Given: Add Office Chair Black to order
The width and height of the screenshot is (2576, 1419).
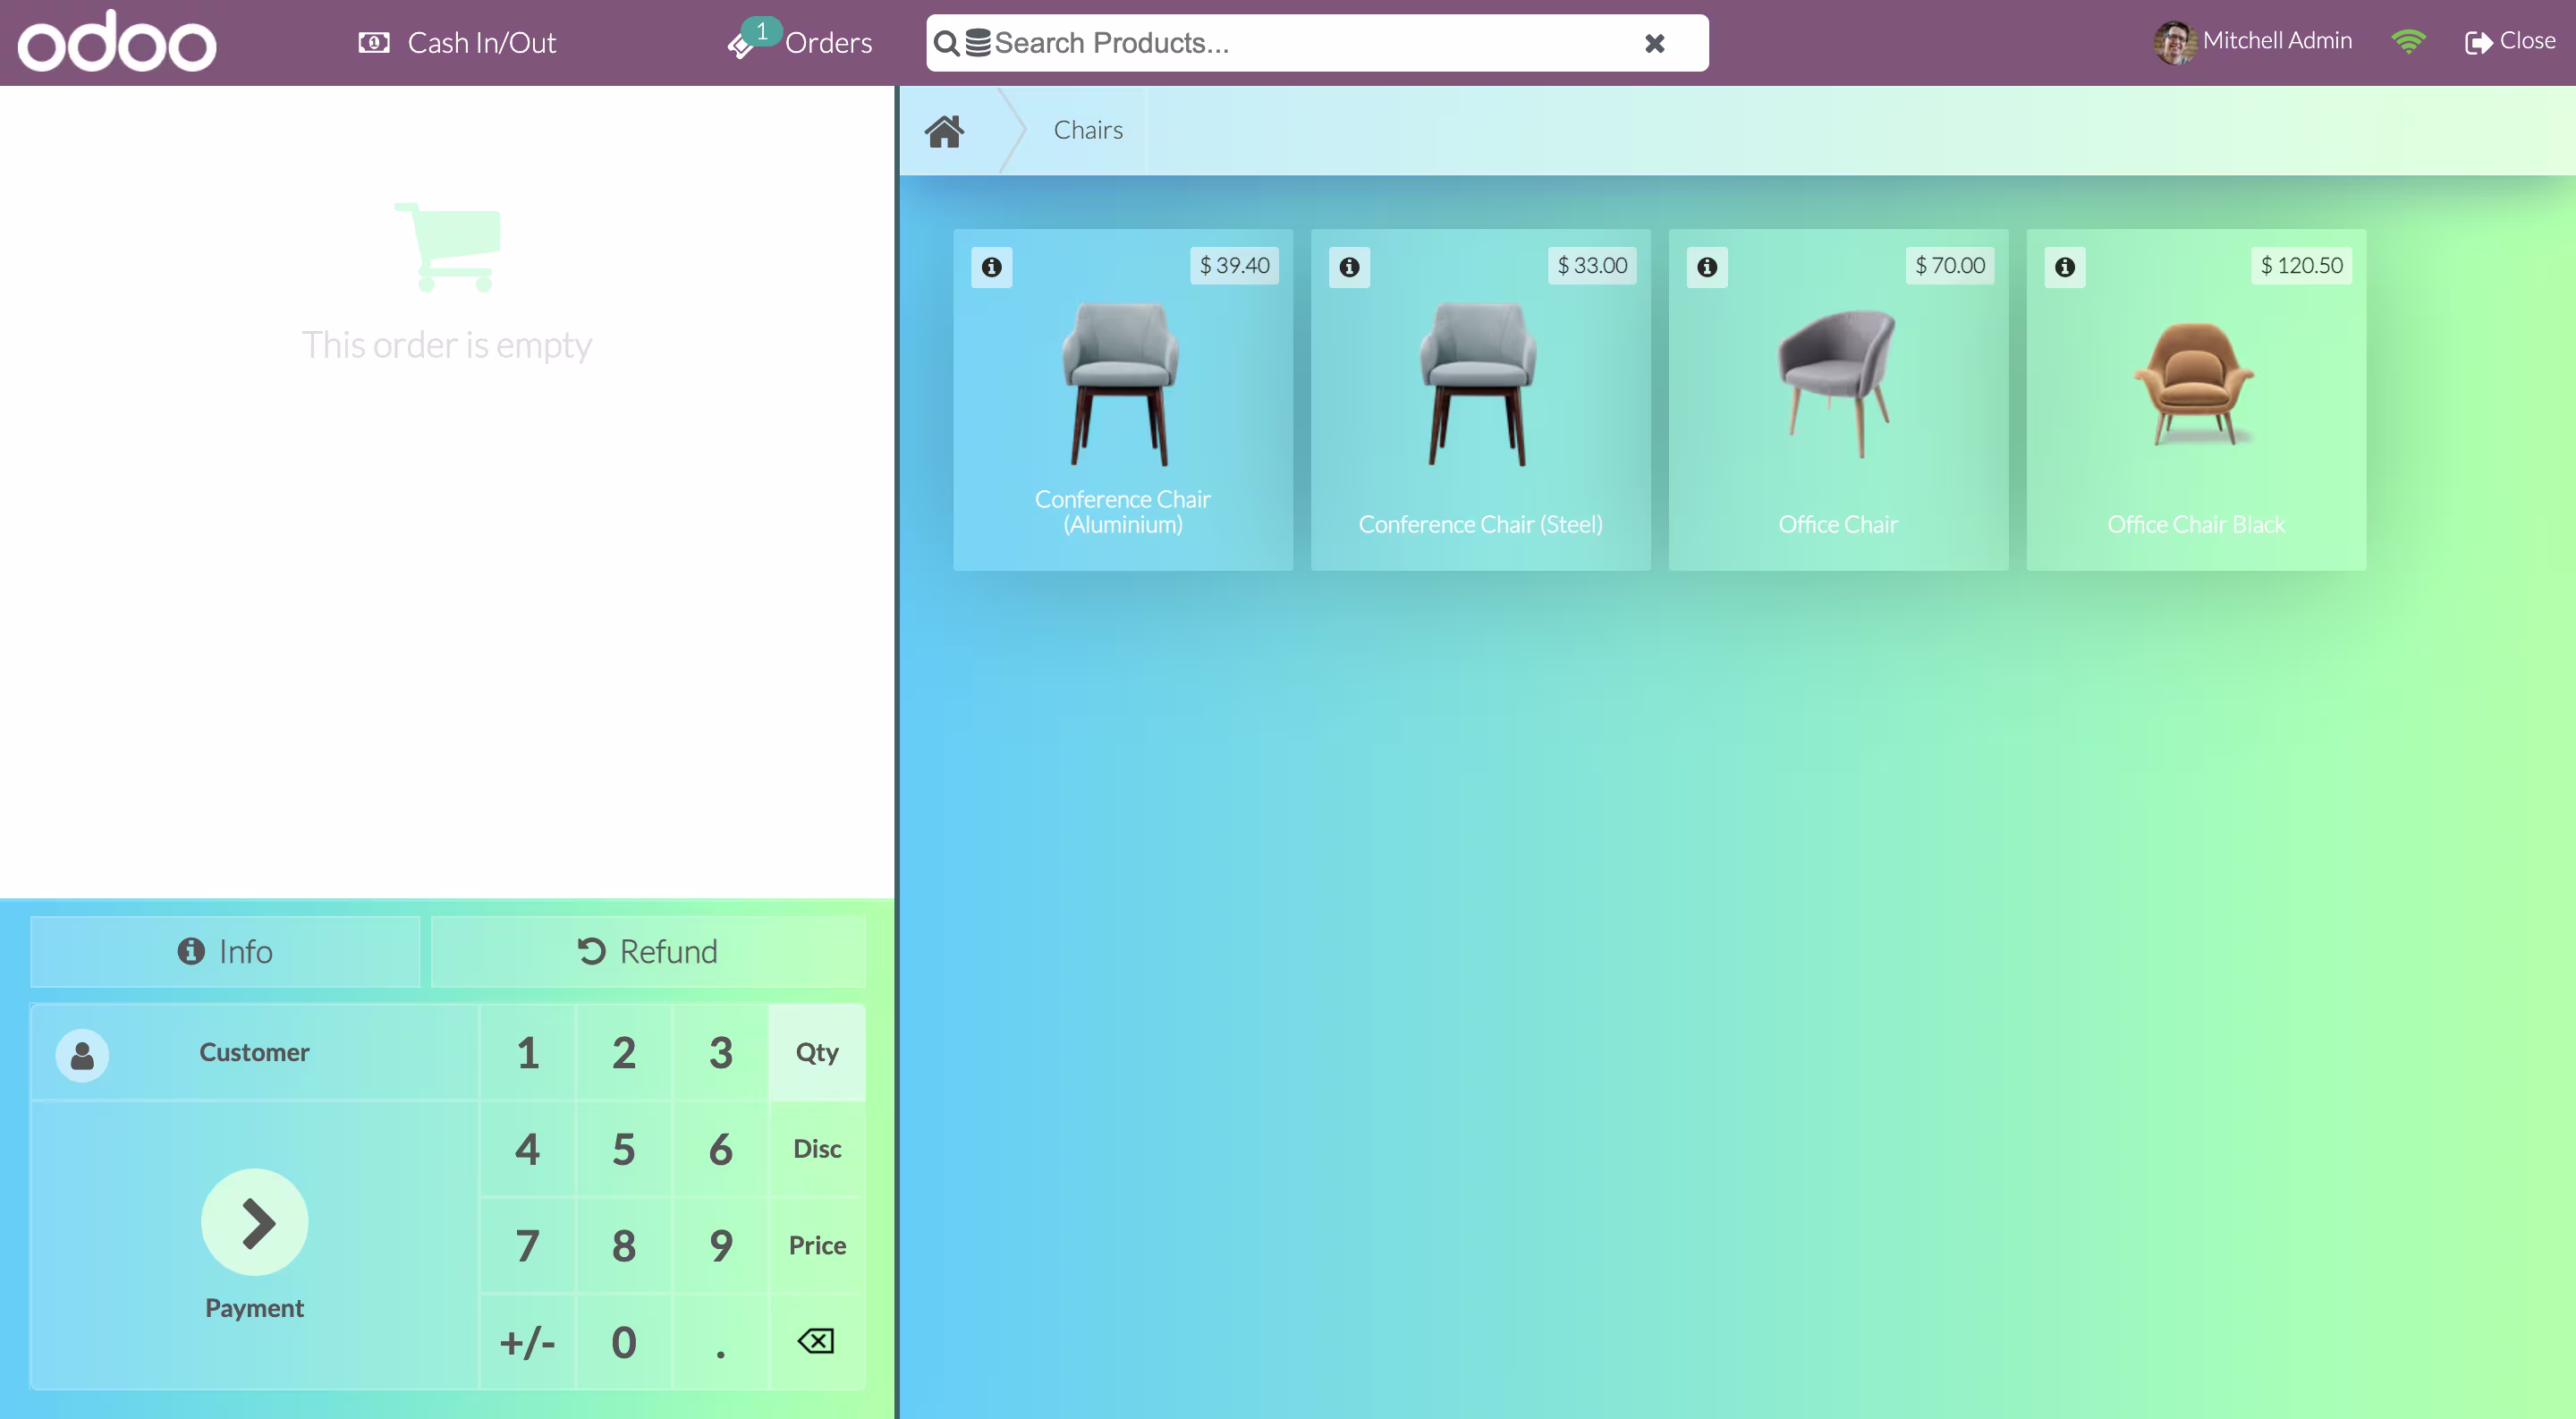Looking at the screenshot, I should 2196,400.
